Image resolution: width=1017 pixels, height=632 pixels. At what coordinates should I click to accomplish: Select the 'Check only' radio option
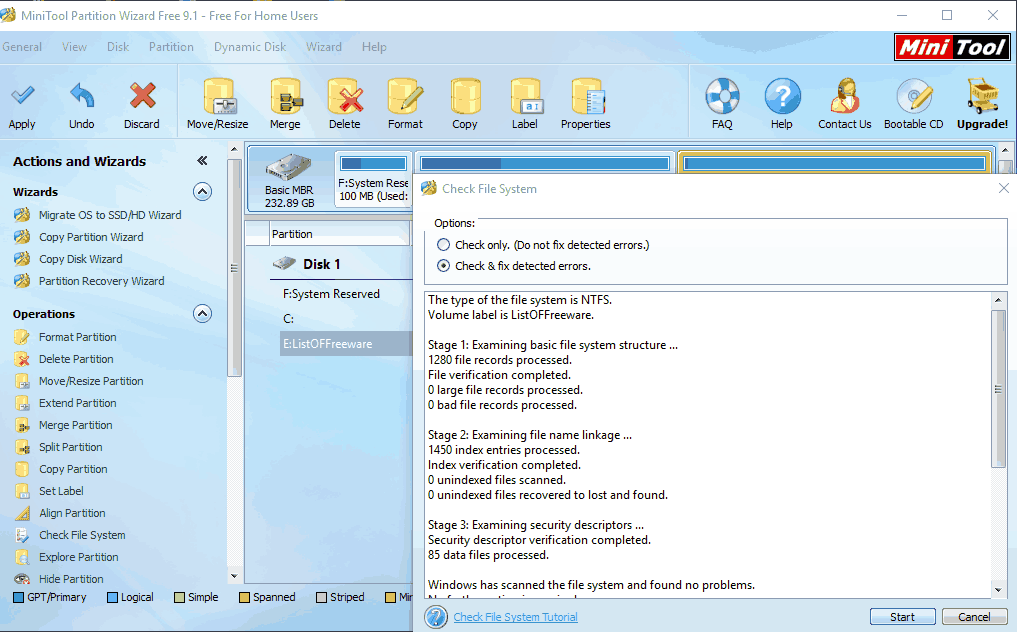point(444,245)
